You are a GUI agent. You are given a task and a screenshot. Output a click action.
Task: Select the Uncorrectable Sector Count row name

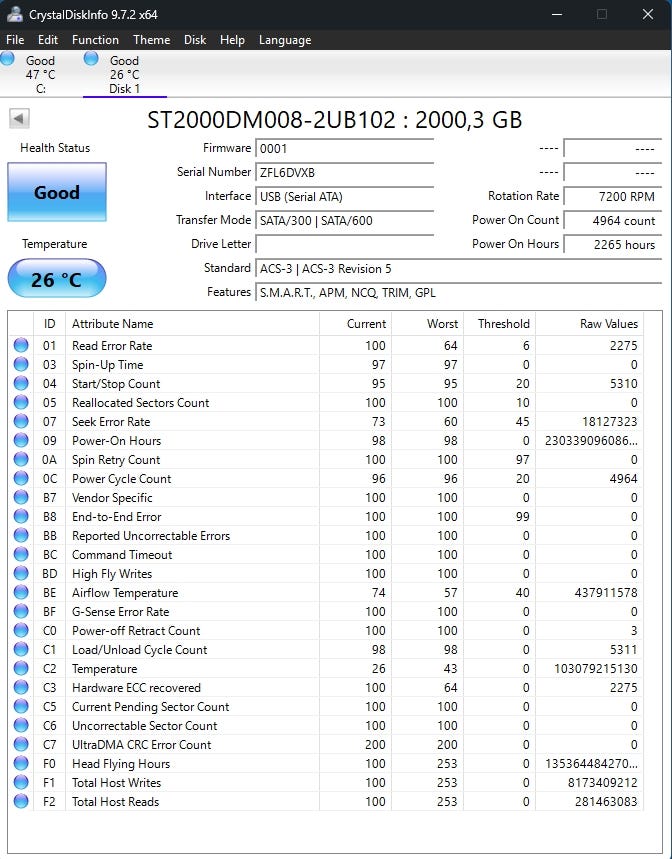tap(145, 725)
